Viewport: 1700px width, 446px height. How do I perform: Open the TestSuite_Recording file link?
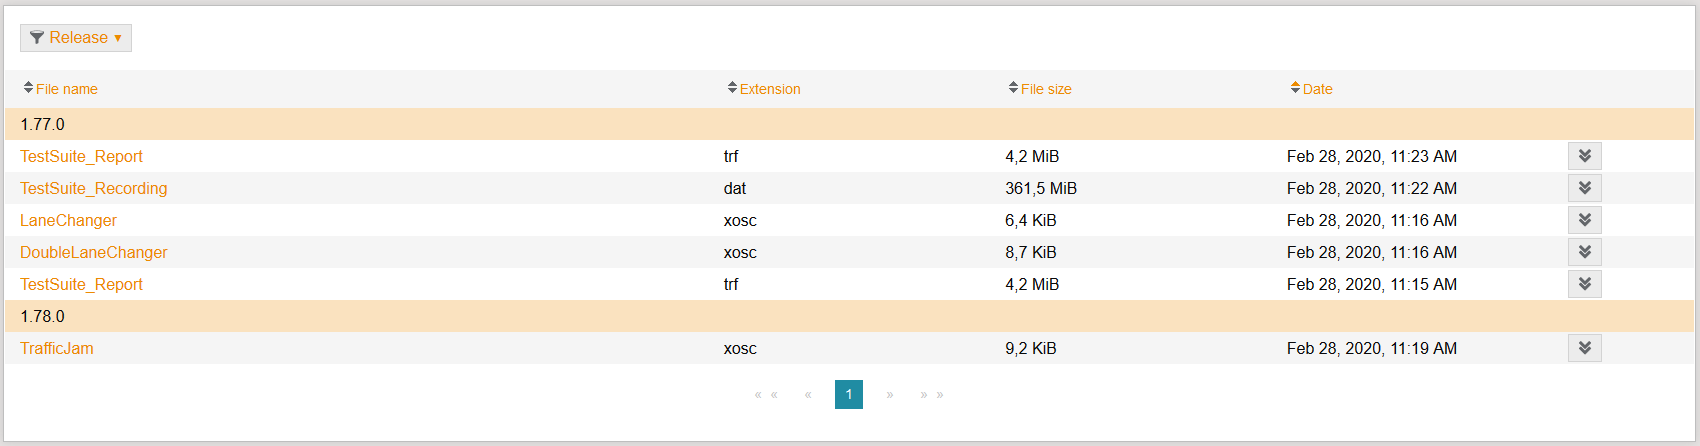pyautogui.click(x=94, y=188)
